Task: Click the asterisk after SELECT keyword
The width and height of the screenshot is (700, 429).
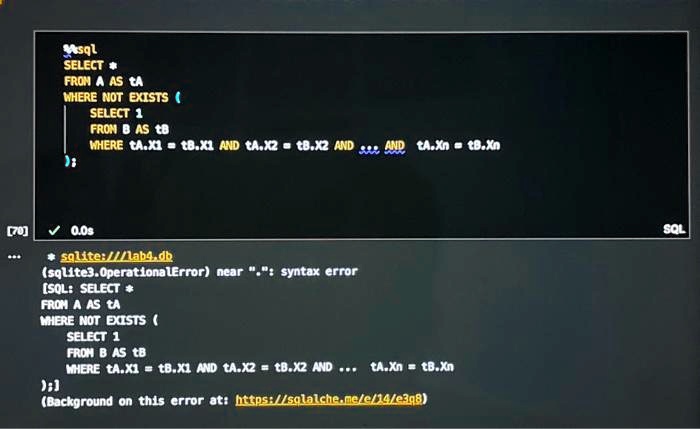Action: 113,66
